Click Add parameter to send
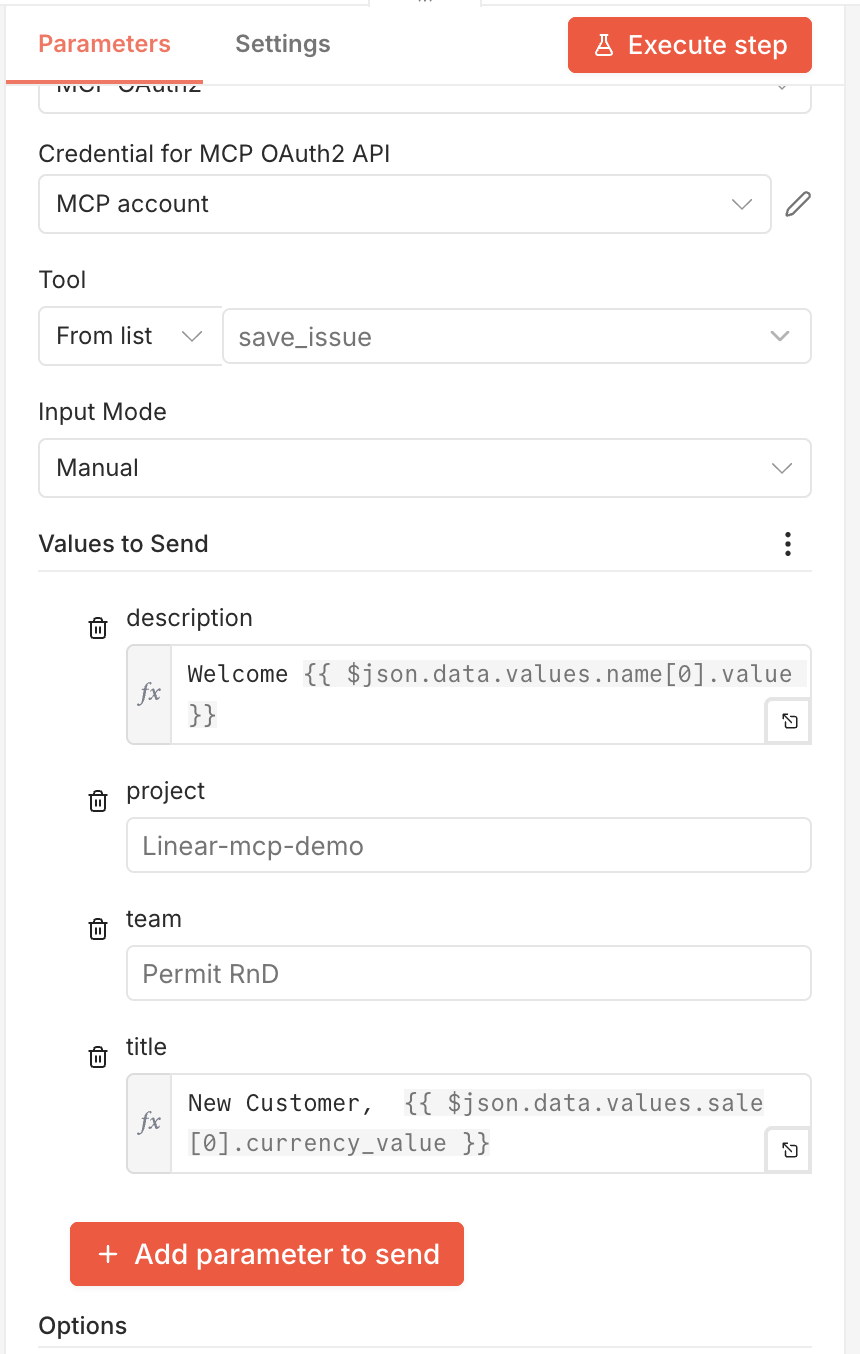Image resolution: width=860 pixels, height=1354 pixels. (x=266, y=1254)
